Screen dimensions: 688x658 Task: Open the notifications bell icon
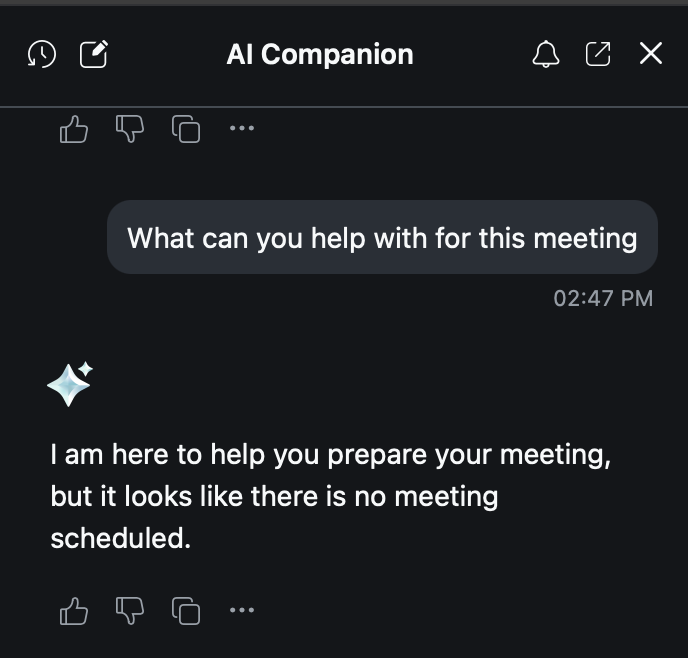(545, 54)
